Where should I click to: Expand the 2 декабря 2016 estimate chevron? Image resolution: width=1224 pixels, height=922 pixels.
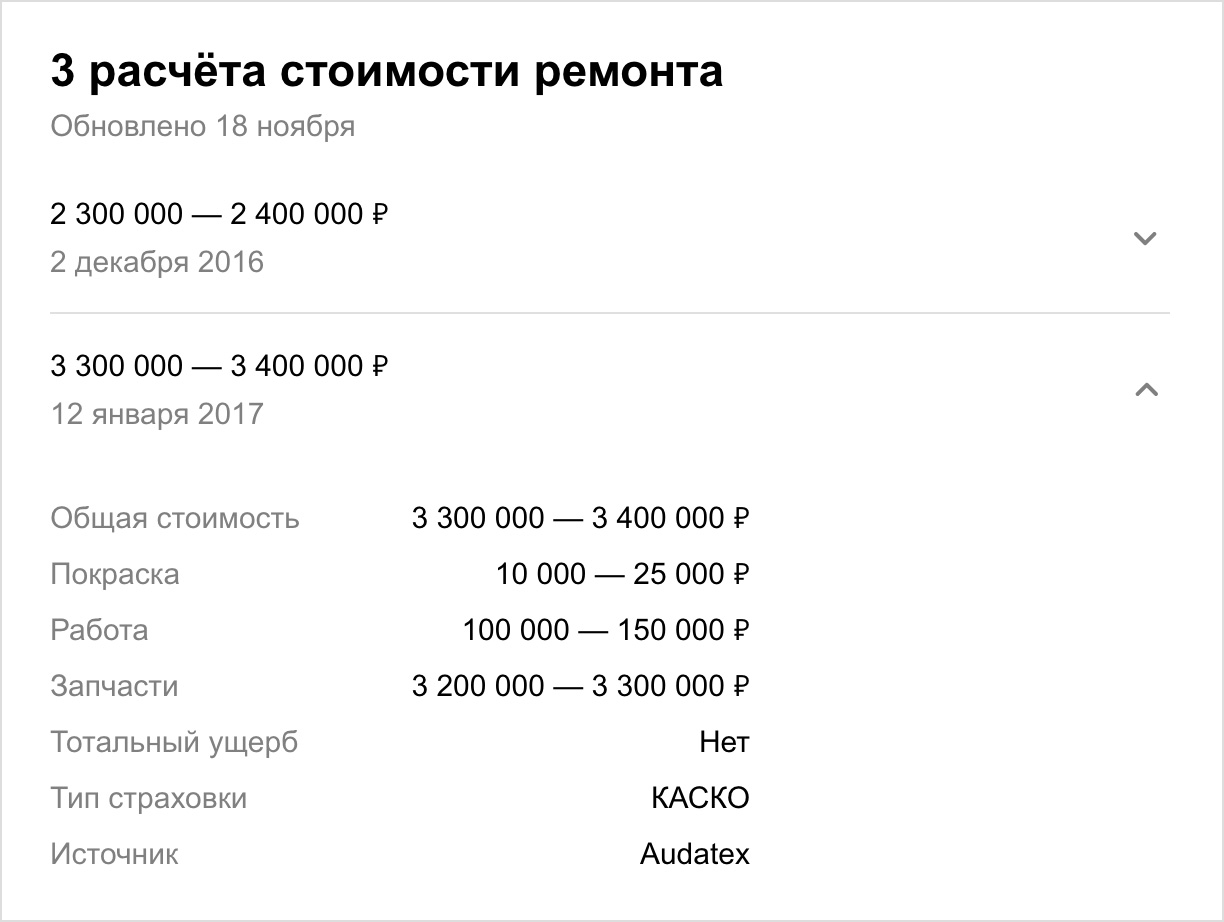[x=1145, y=238]
